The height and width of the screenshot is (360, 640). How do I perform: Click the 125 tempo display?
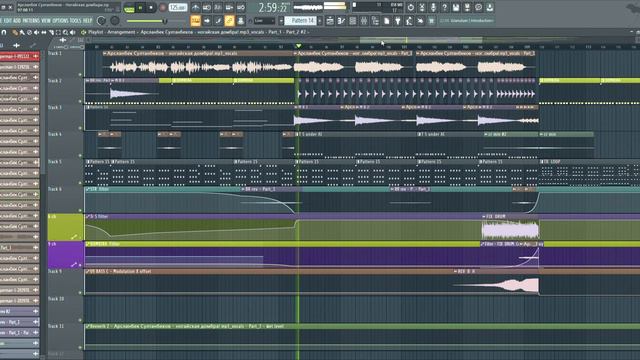[178, 8]
